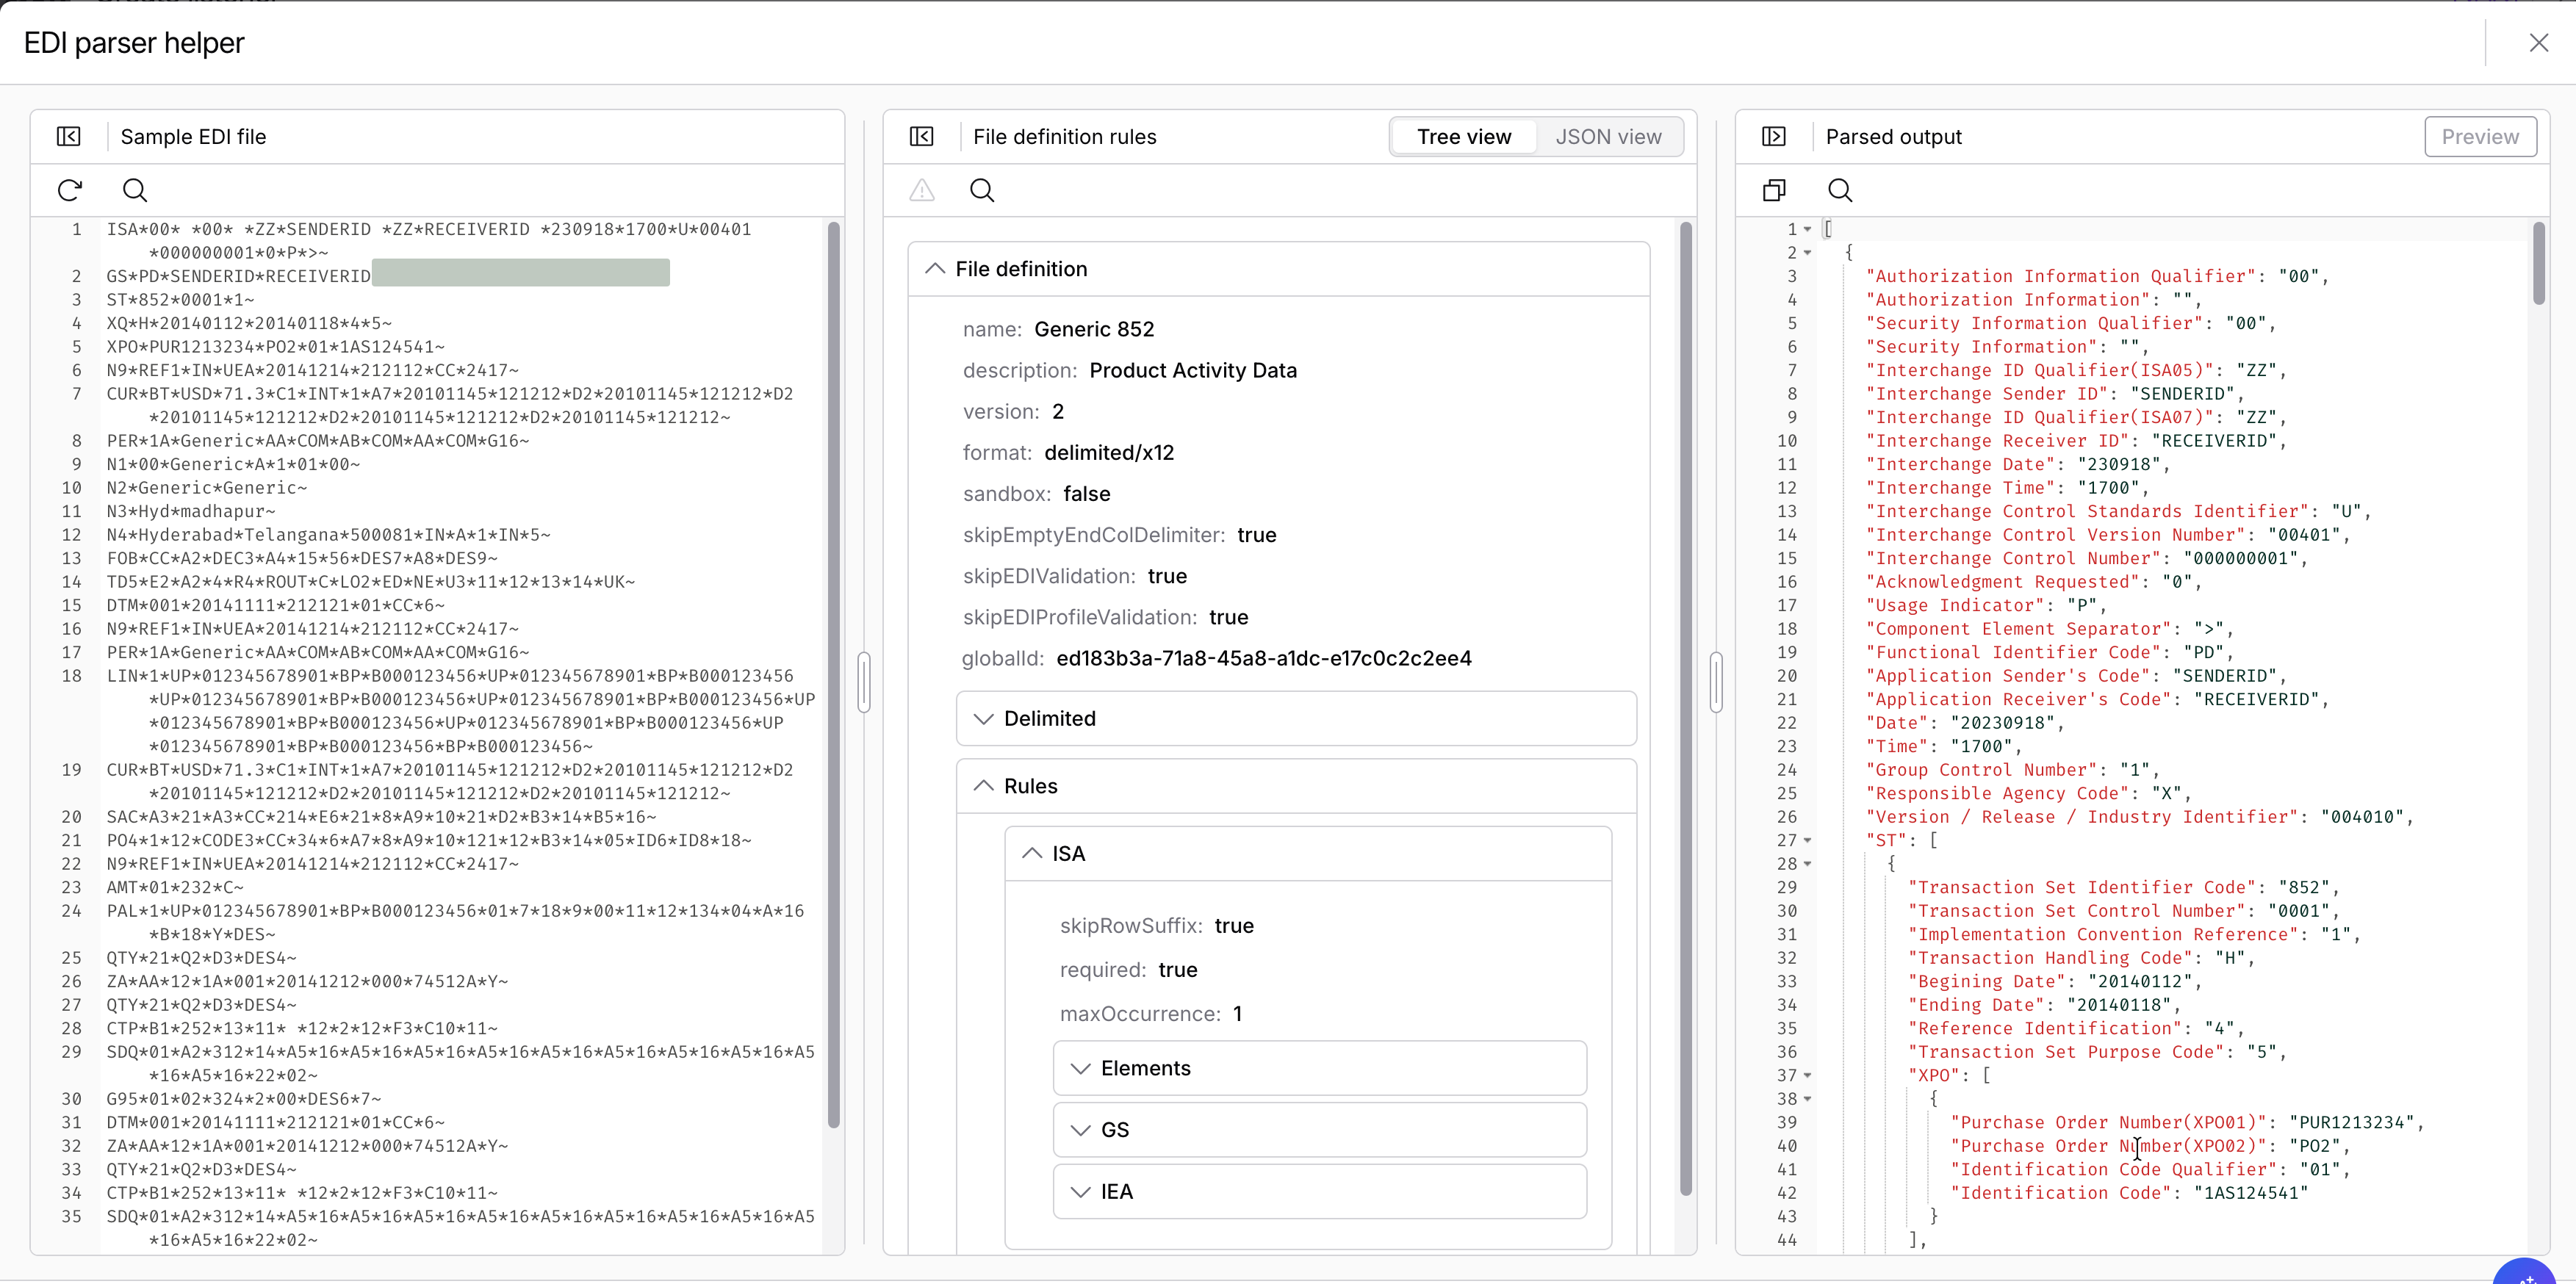Fold JSON line 27 ST array
This screenshot has width=2576, height=1284.
1808,841
